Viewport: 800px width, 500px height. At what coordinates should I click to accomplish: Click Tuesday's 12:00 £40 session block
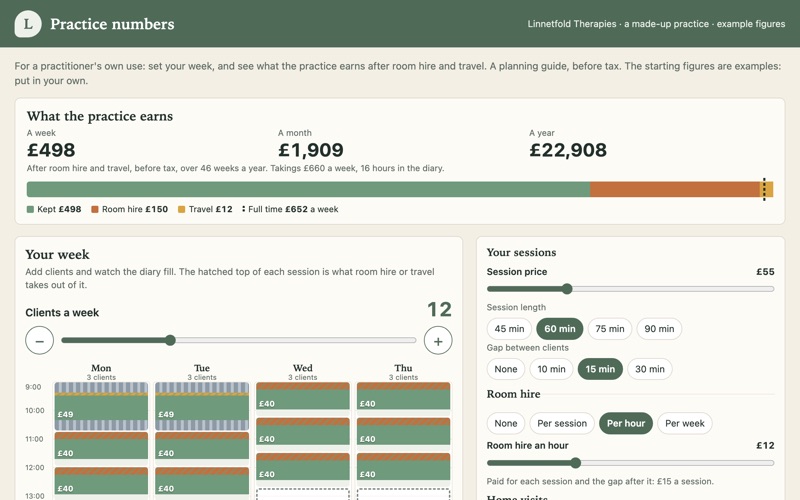[x=202, y=481]
